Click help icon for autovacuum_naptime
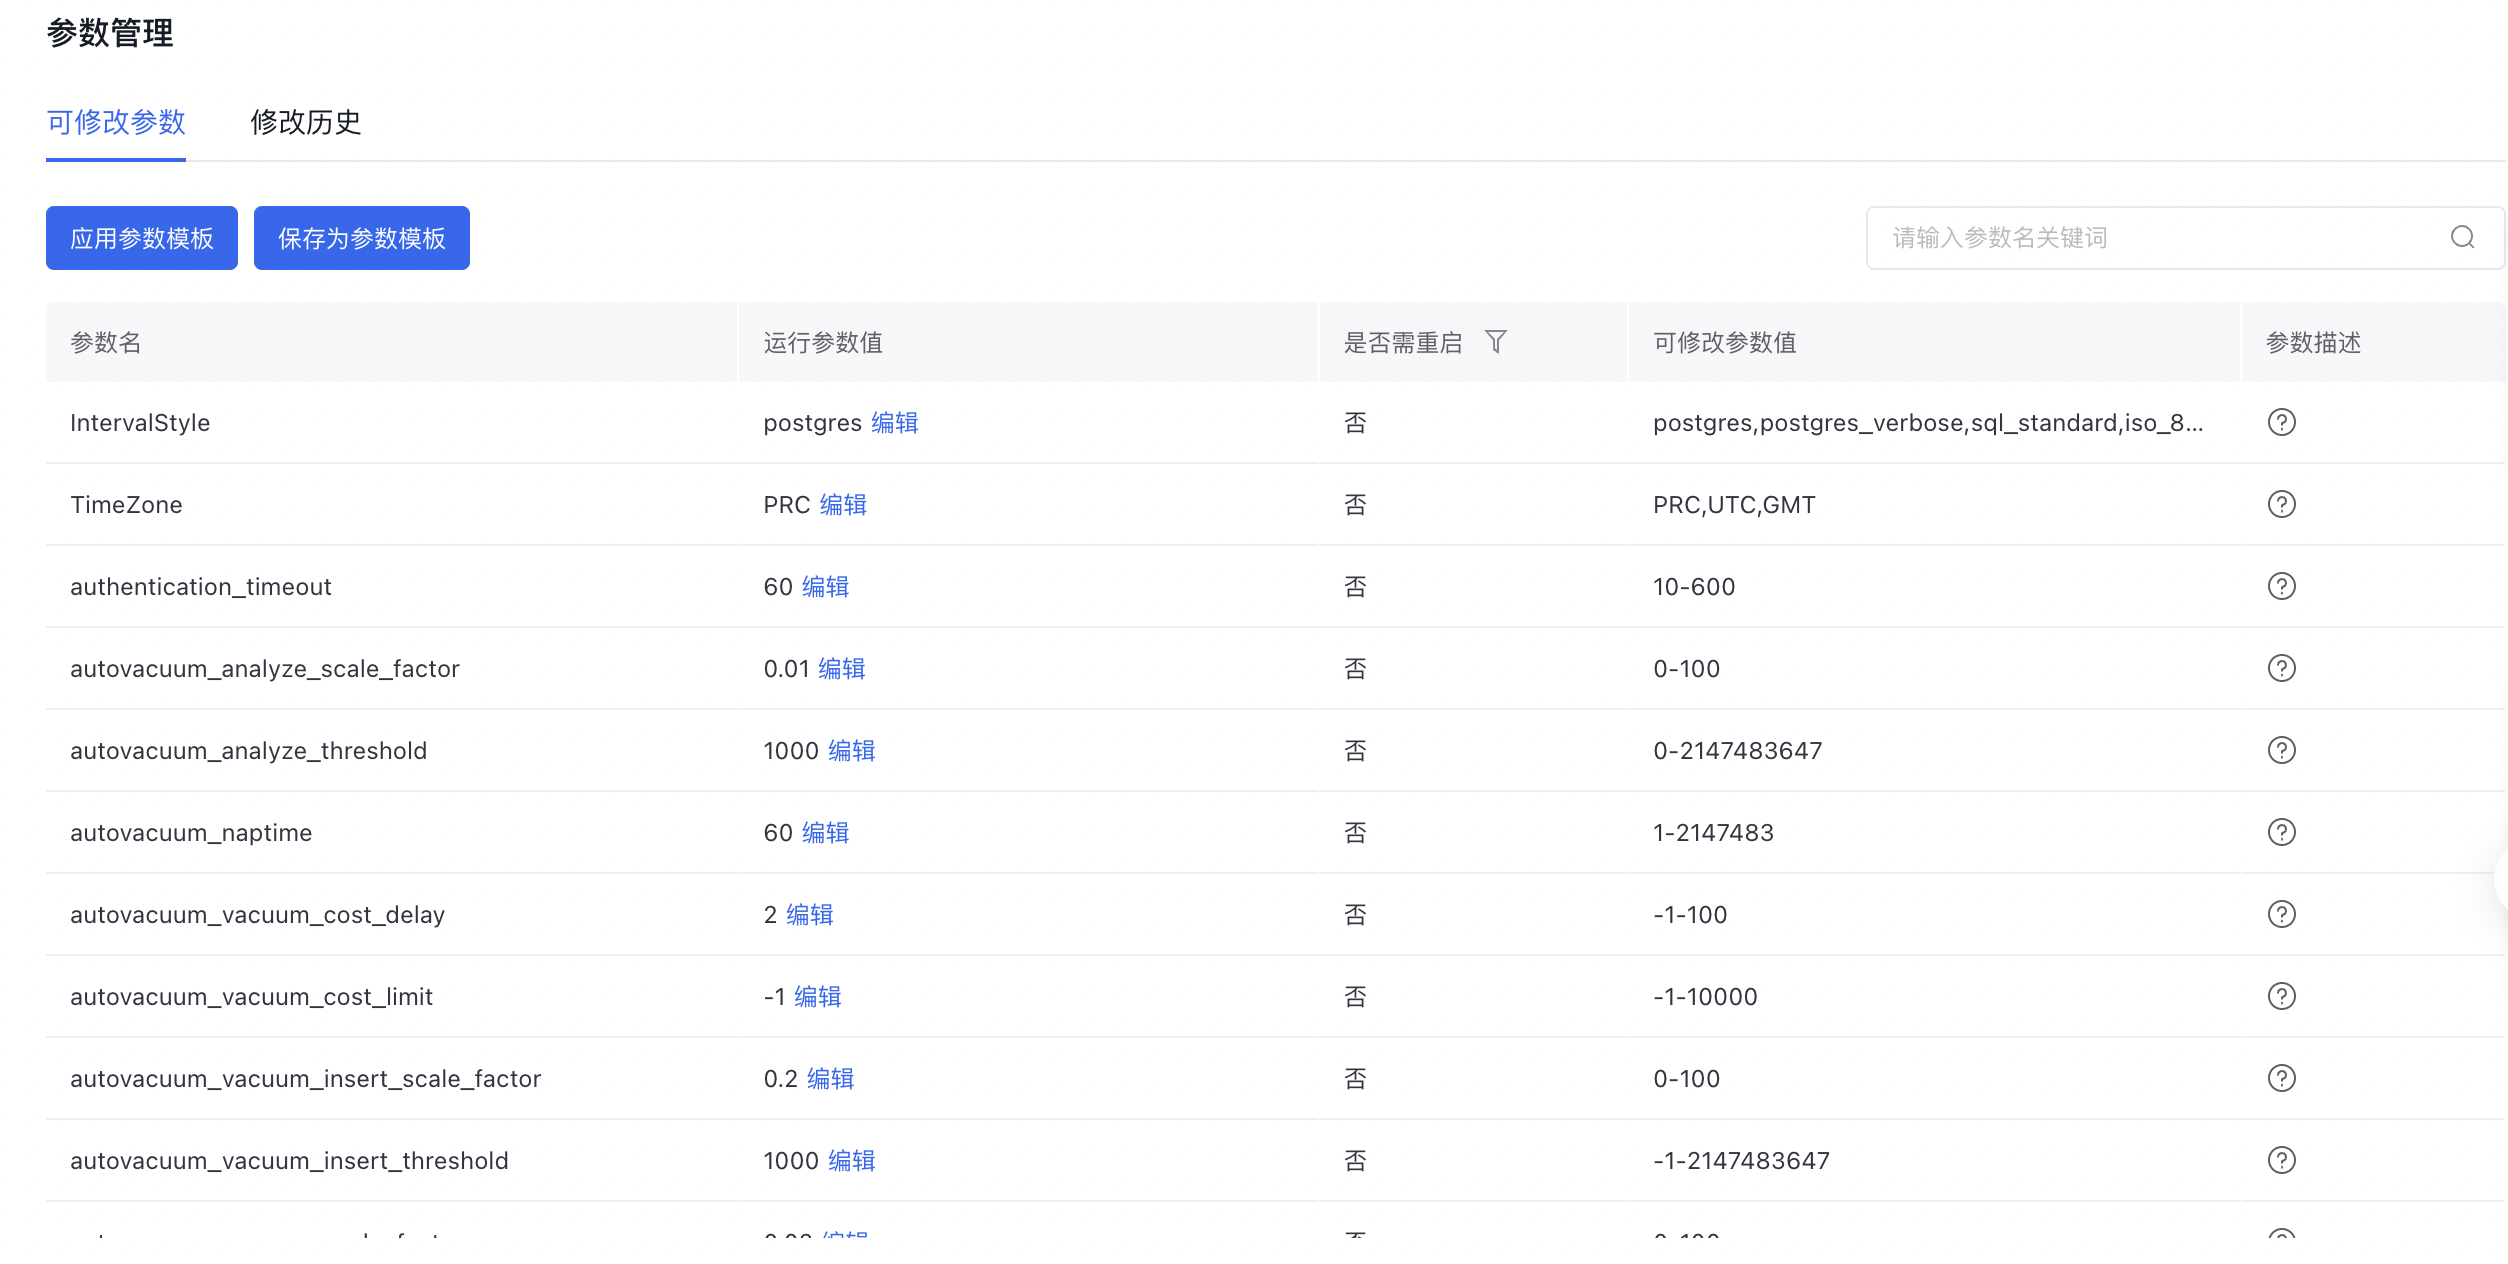The height and width of the screenshot is (1264, 2508). coord(2281,832)
